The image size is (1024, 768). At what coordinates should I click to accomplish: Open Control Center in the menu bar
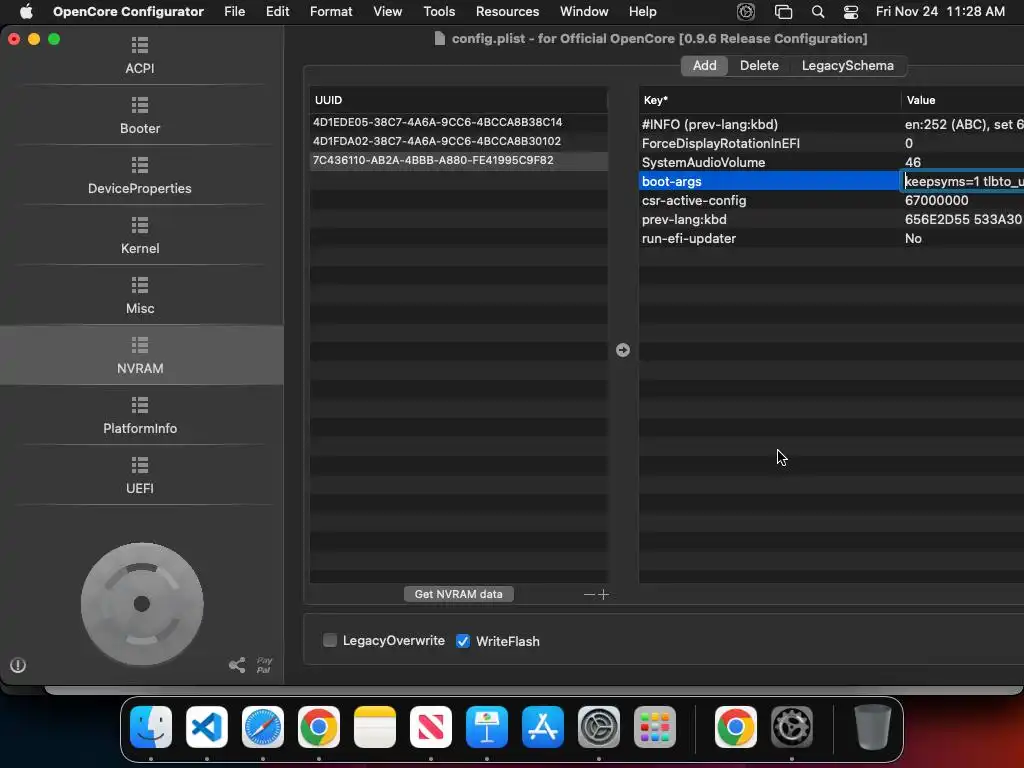pyautogui.click(x=851, y=12)
